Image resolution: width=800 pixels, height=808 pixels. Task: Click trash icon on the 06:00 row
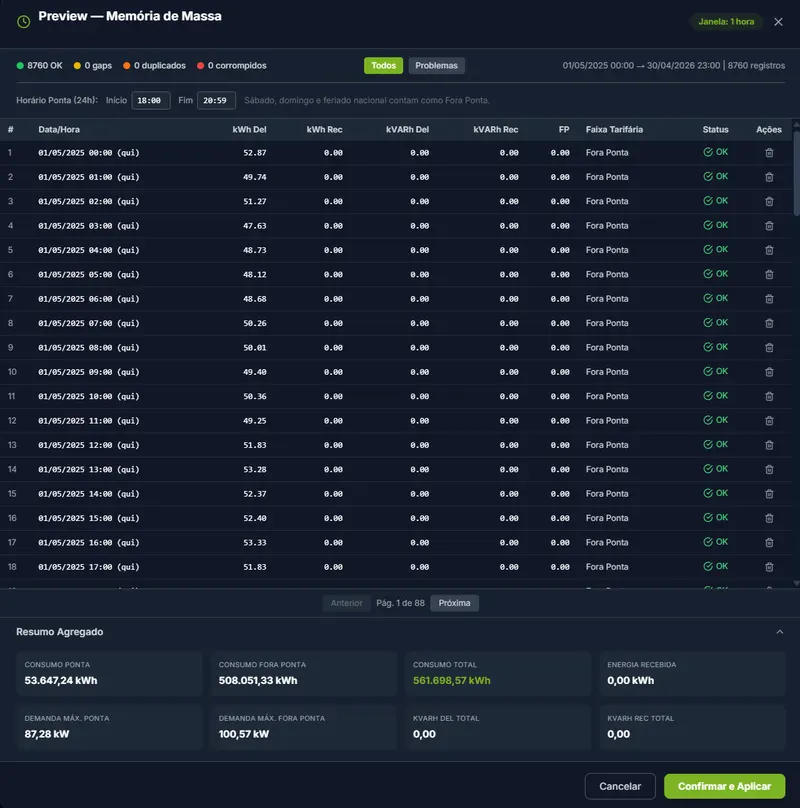coord(769,299)
